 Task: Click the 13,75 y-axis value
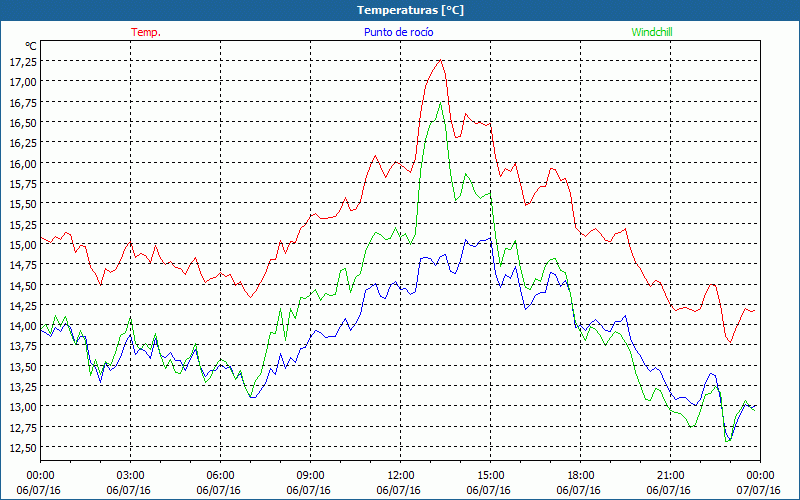pos(22,346)
